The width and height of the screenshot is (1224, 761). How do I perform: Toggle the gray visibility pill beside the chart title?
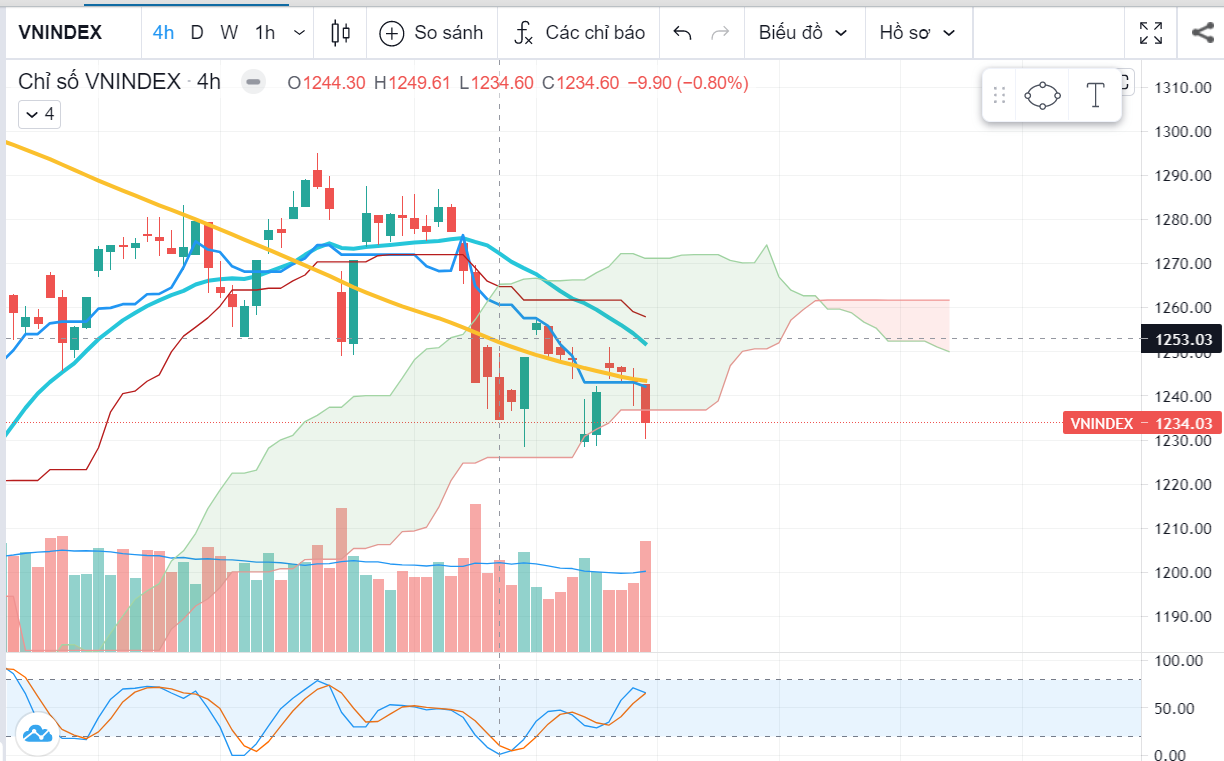254,83
